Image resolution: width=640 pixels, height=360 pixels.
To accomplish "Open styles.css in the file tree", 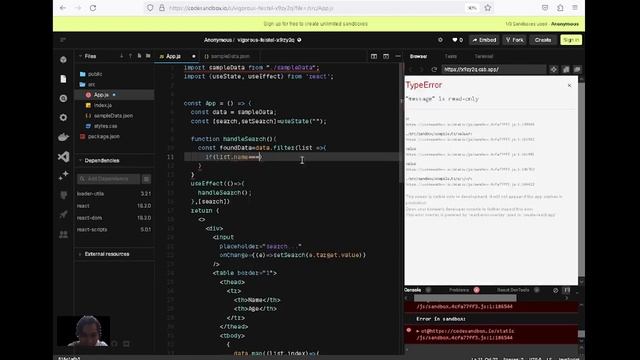I will pos(105,126).
